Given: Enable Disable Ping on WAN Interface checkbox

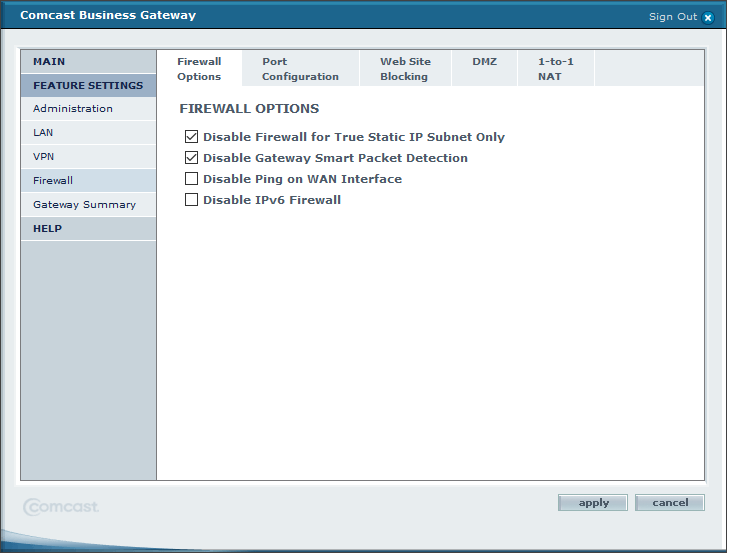Looking at the screenshot, I should tap(191, 178).
